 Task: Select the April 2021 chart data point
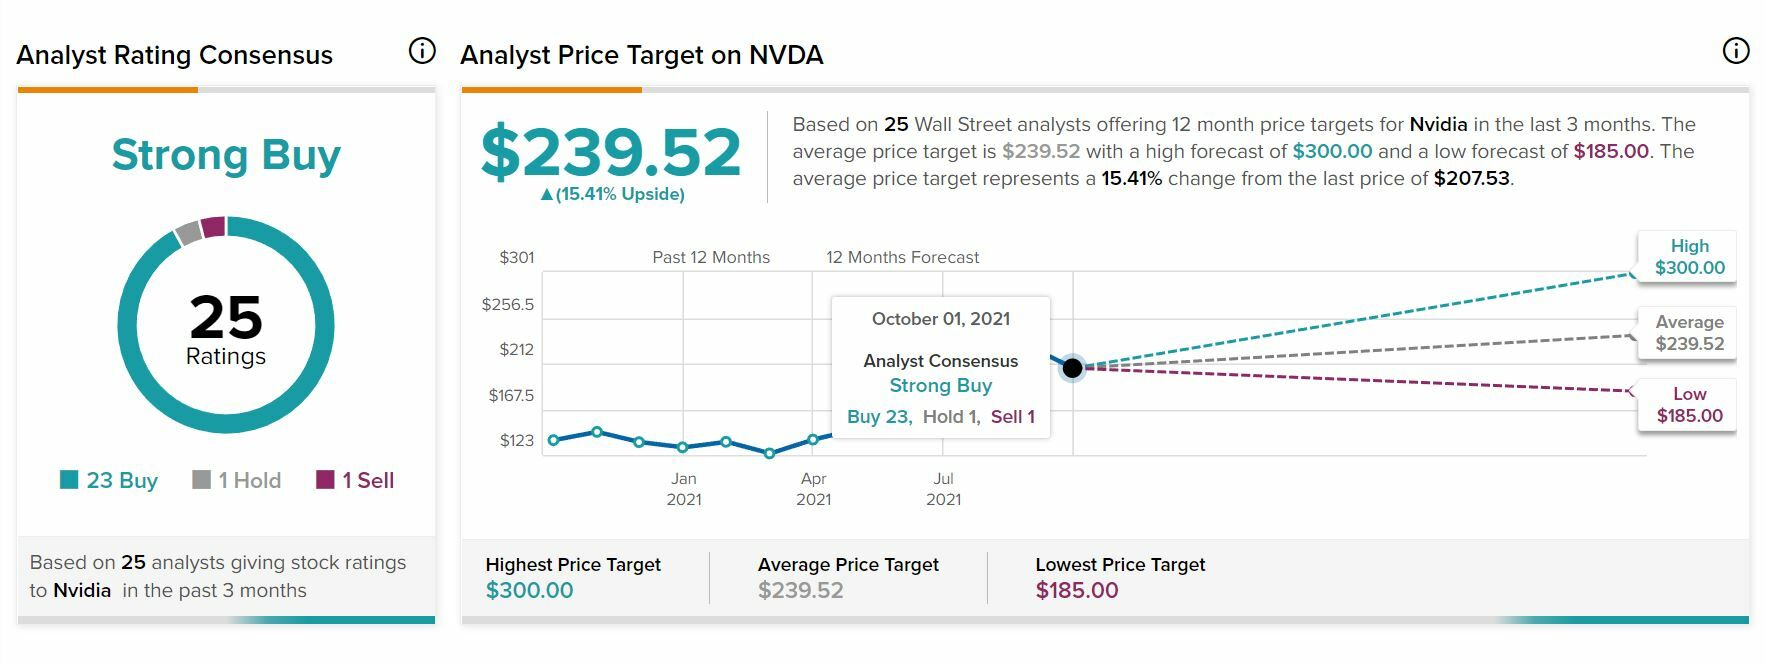(813, 439)
